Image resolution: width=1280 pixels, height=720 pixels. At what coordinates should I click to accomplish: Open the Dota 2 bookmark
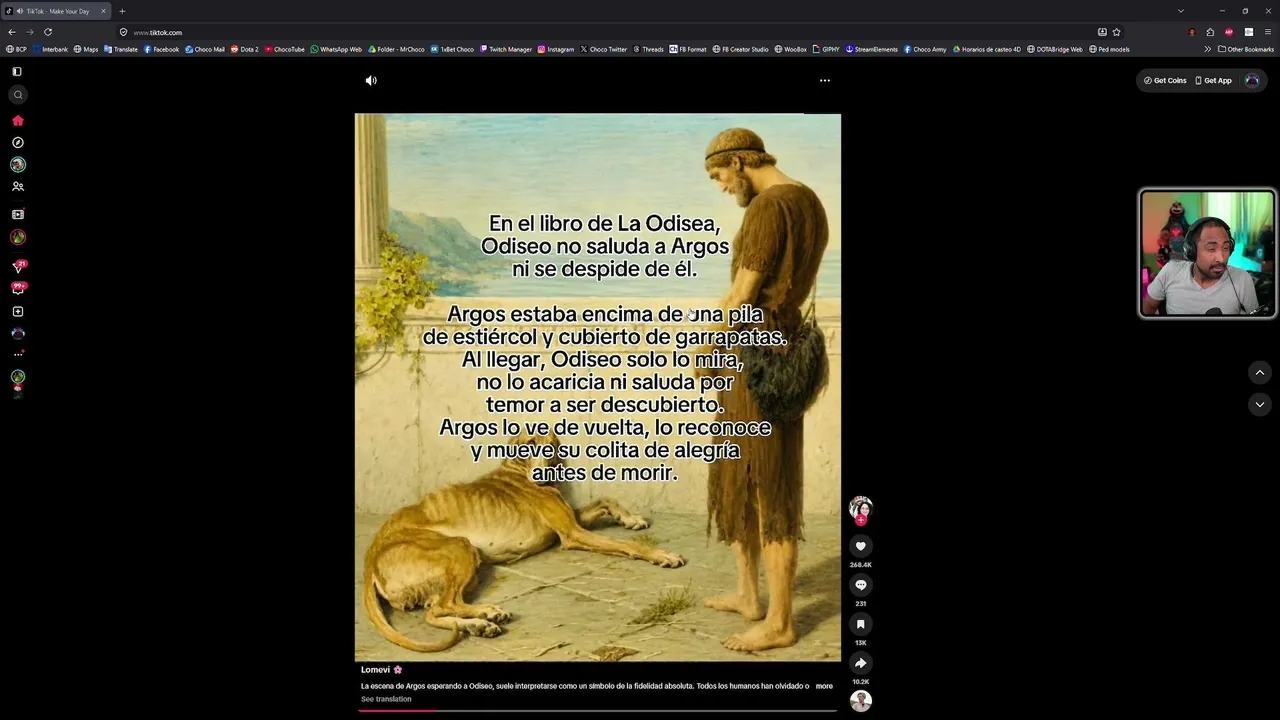pyautogui.click(x=245, y=49)
